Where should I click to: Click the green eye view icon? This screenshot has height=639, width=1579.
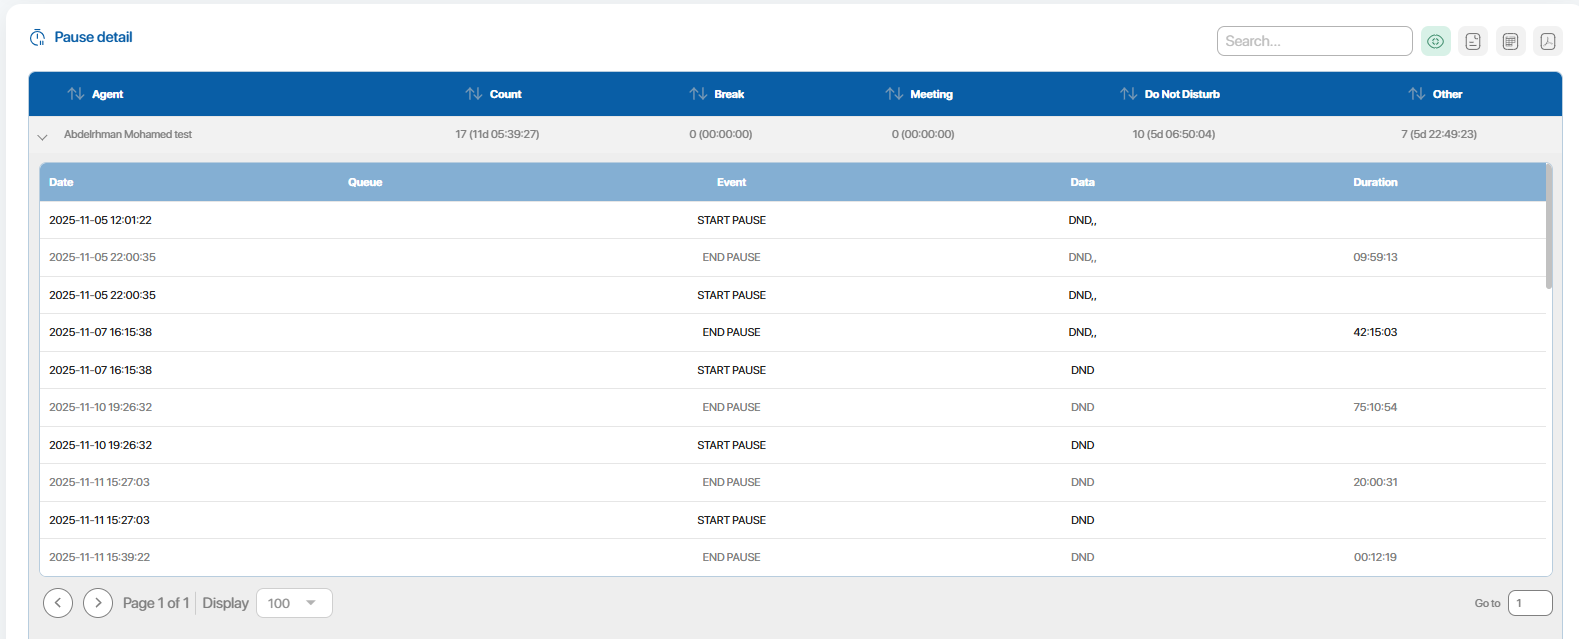point(1435,41)
